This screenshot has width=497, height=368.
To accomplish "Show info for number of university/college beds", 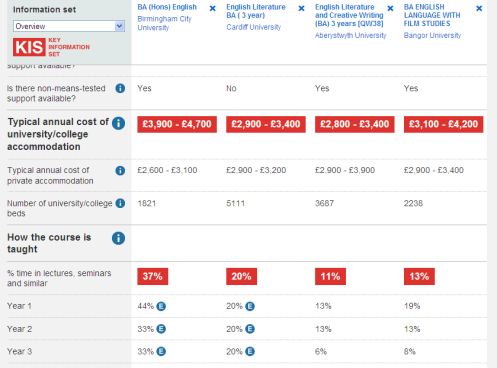I will (120, 203).
